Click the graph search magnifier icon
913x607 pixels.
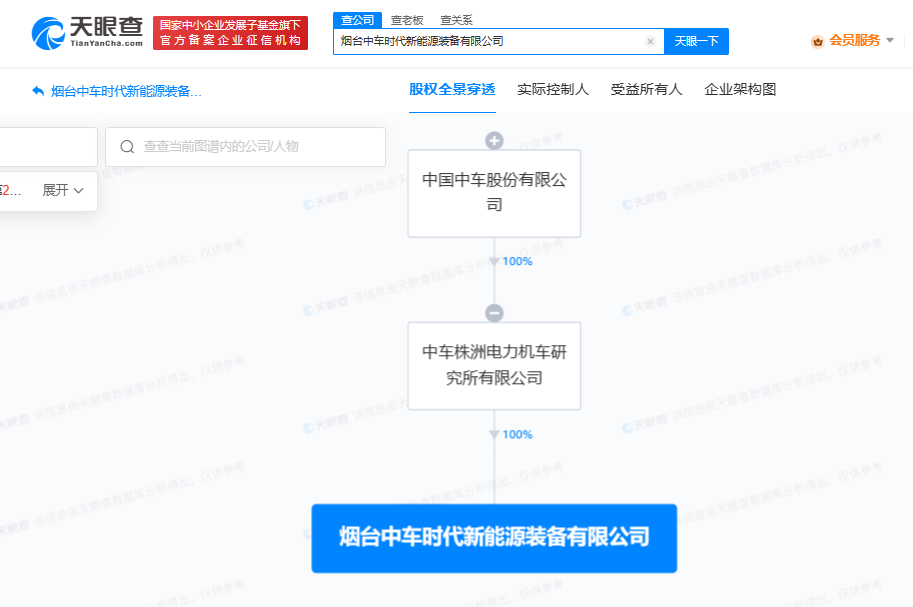pyautogui.click(x=127, y=147)
